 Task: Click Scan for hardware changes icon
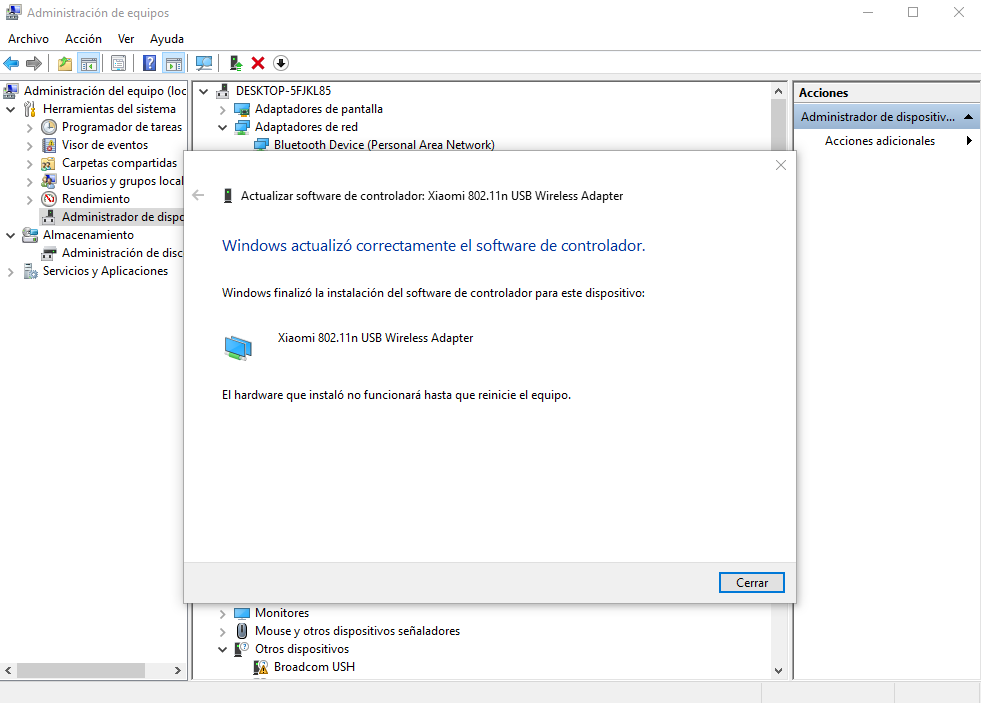204,63
